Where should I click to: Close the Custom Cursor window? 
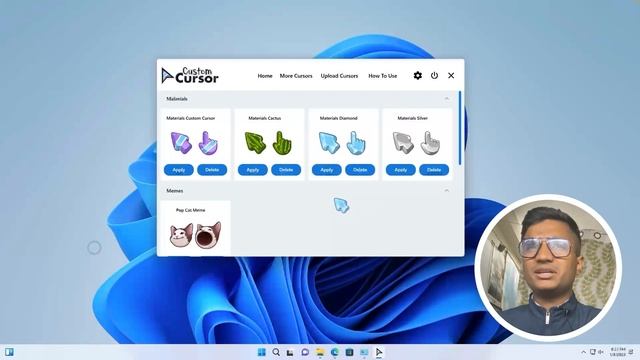click(x=451, y=76)
